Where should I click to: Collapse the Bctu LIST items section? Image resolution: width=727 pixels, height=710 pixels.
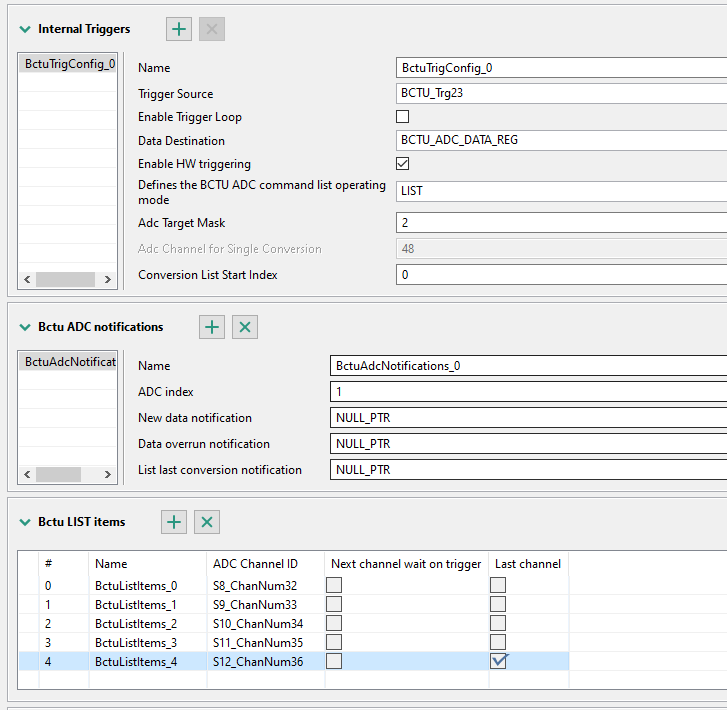25,522
